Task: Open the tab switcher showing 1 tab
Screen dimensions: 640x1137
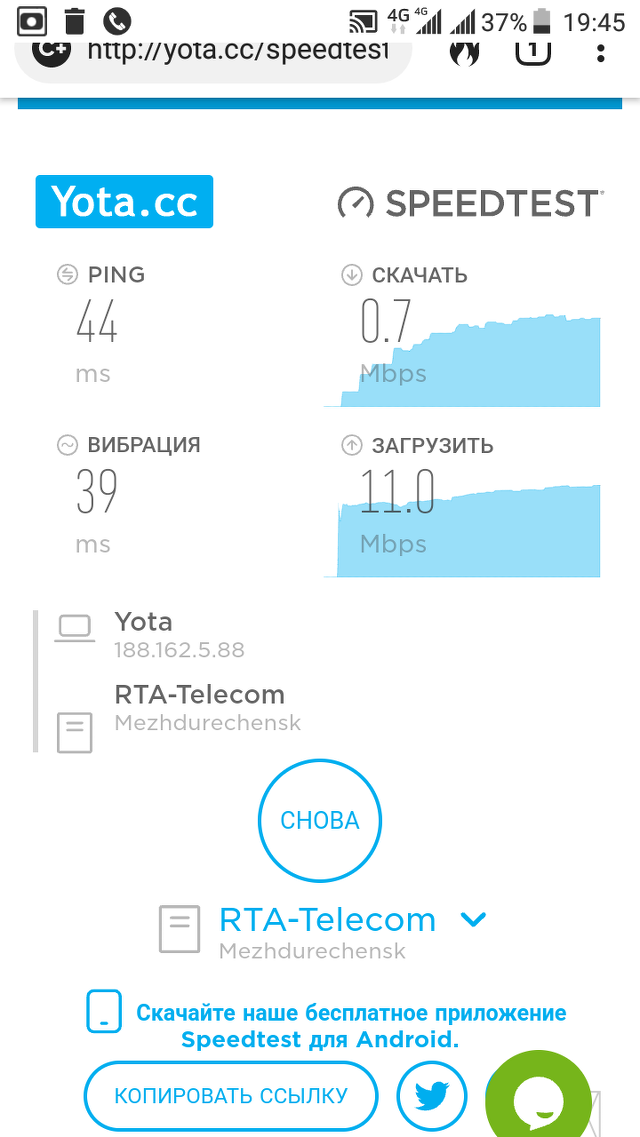Action: pos(533,51)
